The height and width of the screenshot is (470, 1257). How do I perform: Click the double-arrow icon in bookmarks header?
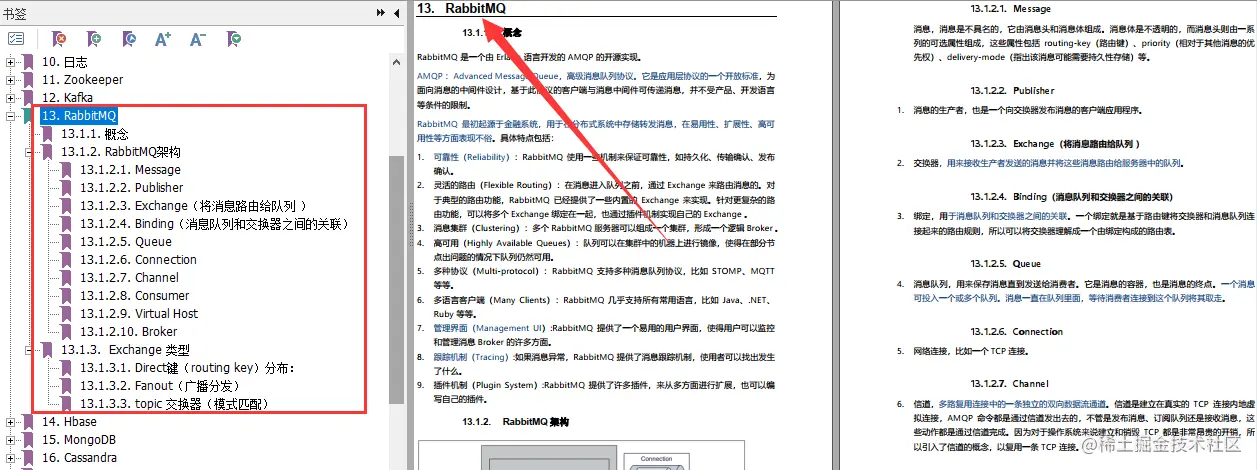381,12
